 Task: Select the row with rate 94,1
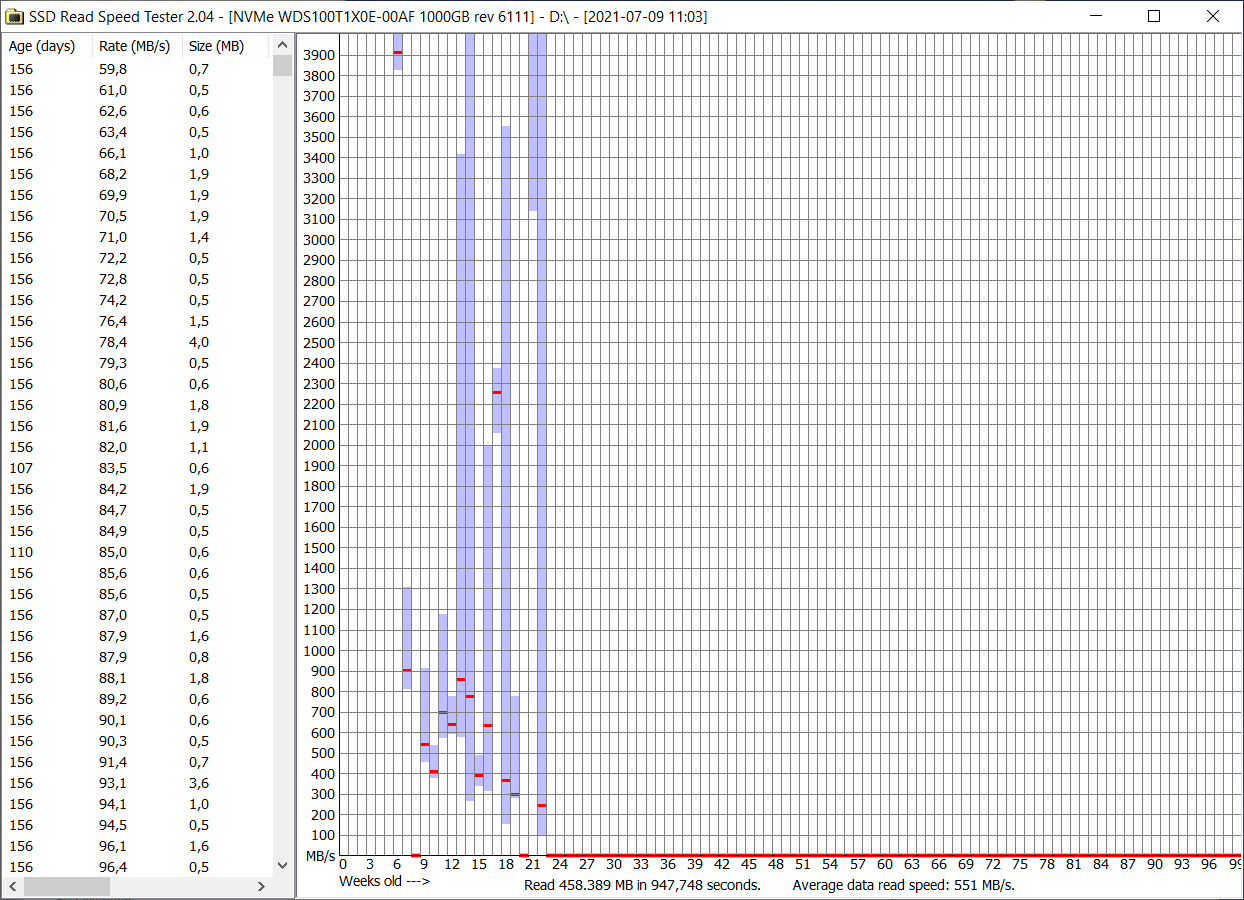point(137,804)
